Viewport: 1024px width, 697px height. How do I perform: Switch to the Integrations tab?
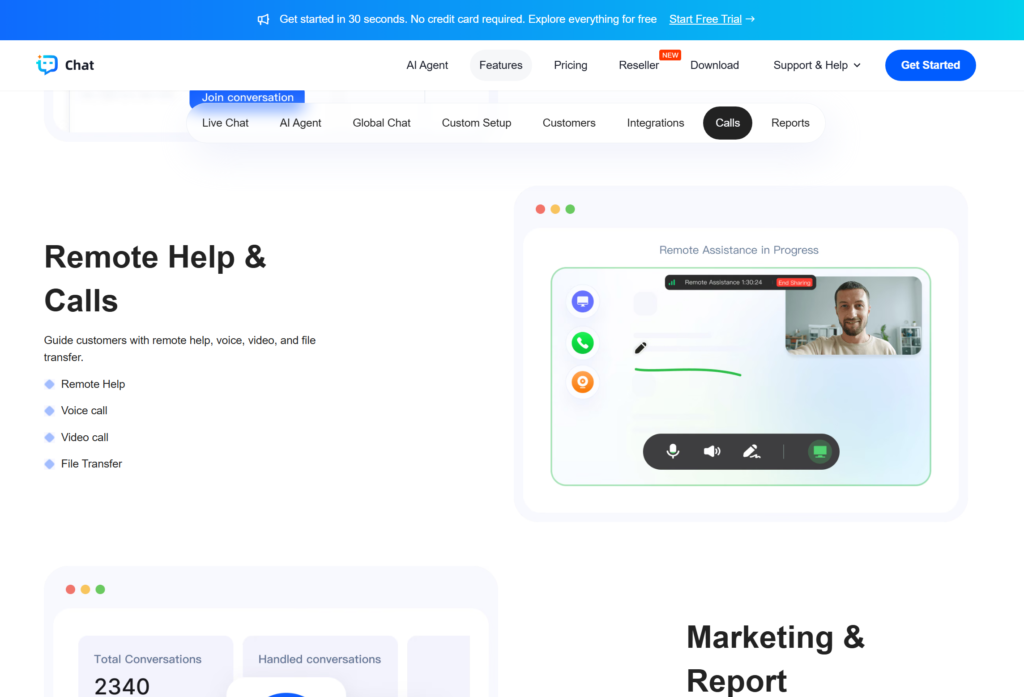click(656, 123)
